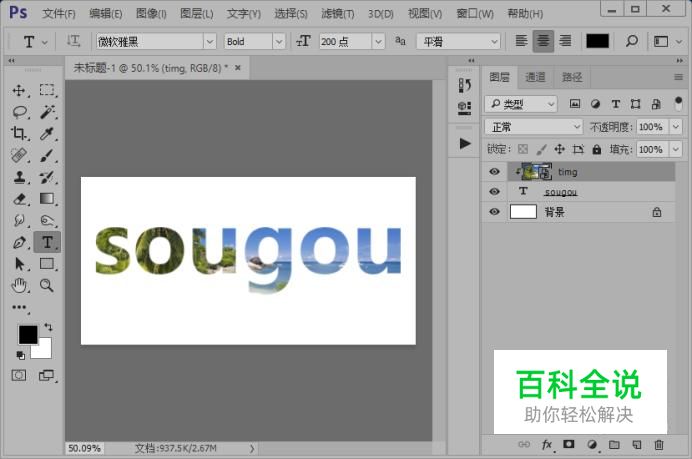692x459 pixels.
Task: Open the blend mode 正常 dropdown
Action: [x=534, y=127]
